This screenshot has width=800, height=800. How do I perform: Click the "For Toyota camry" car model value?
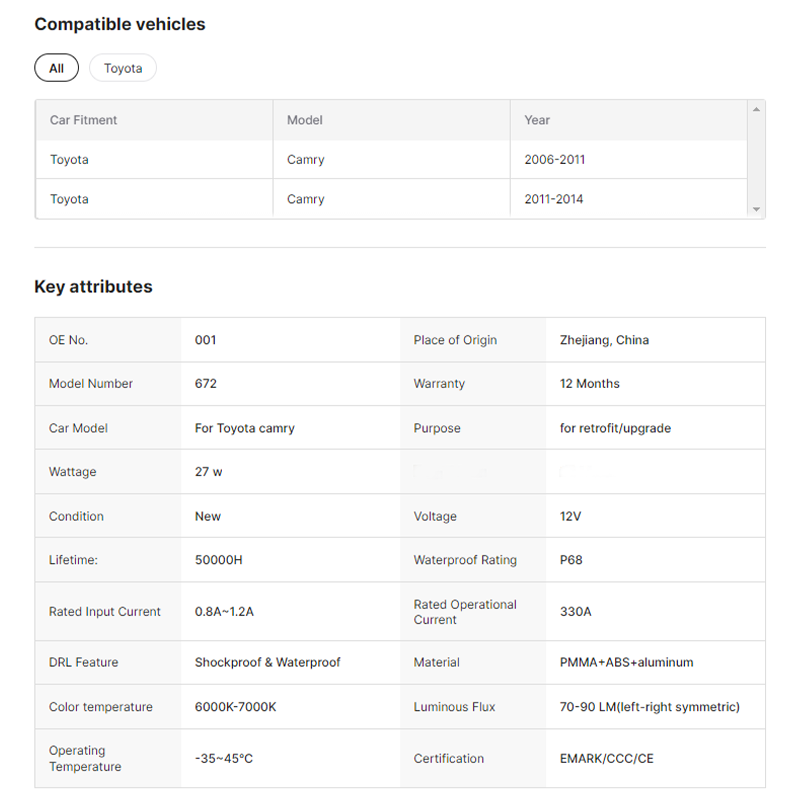[245, 428]
